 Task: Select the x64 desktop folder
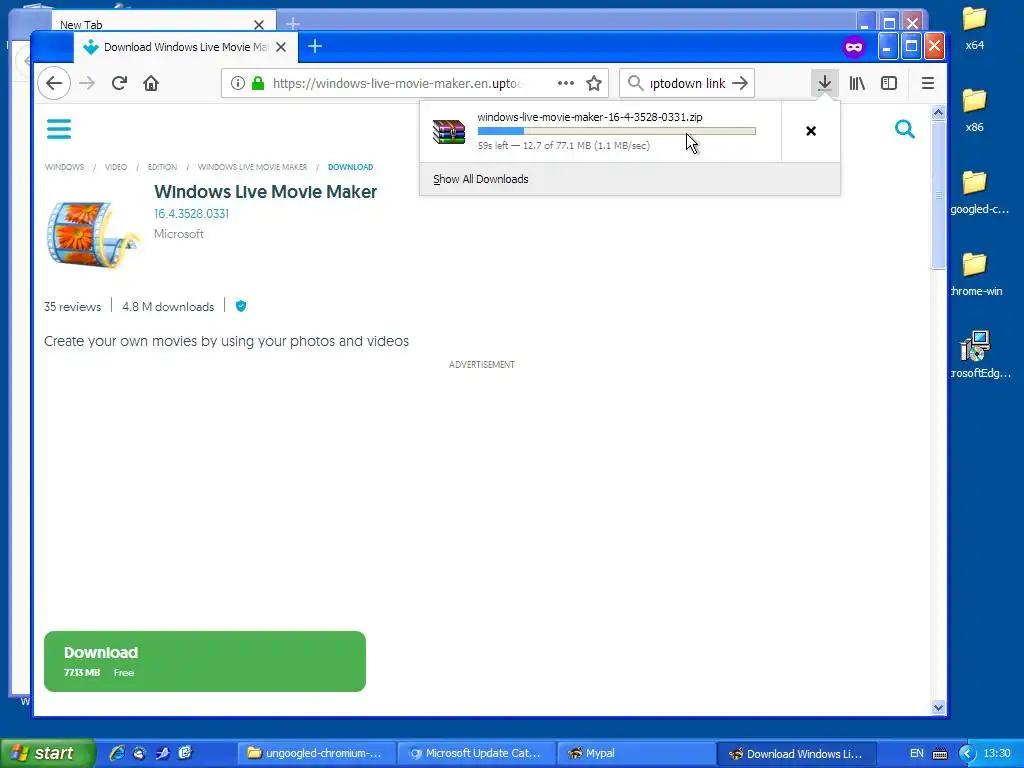point(974,28)
